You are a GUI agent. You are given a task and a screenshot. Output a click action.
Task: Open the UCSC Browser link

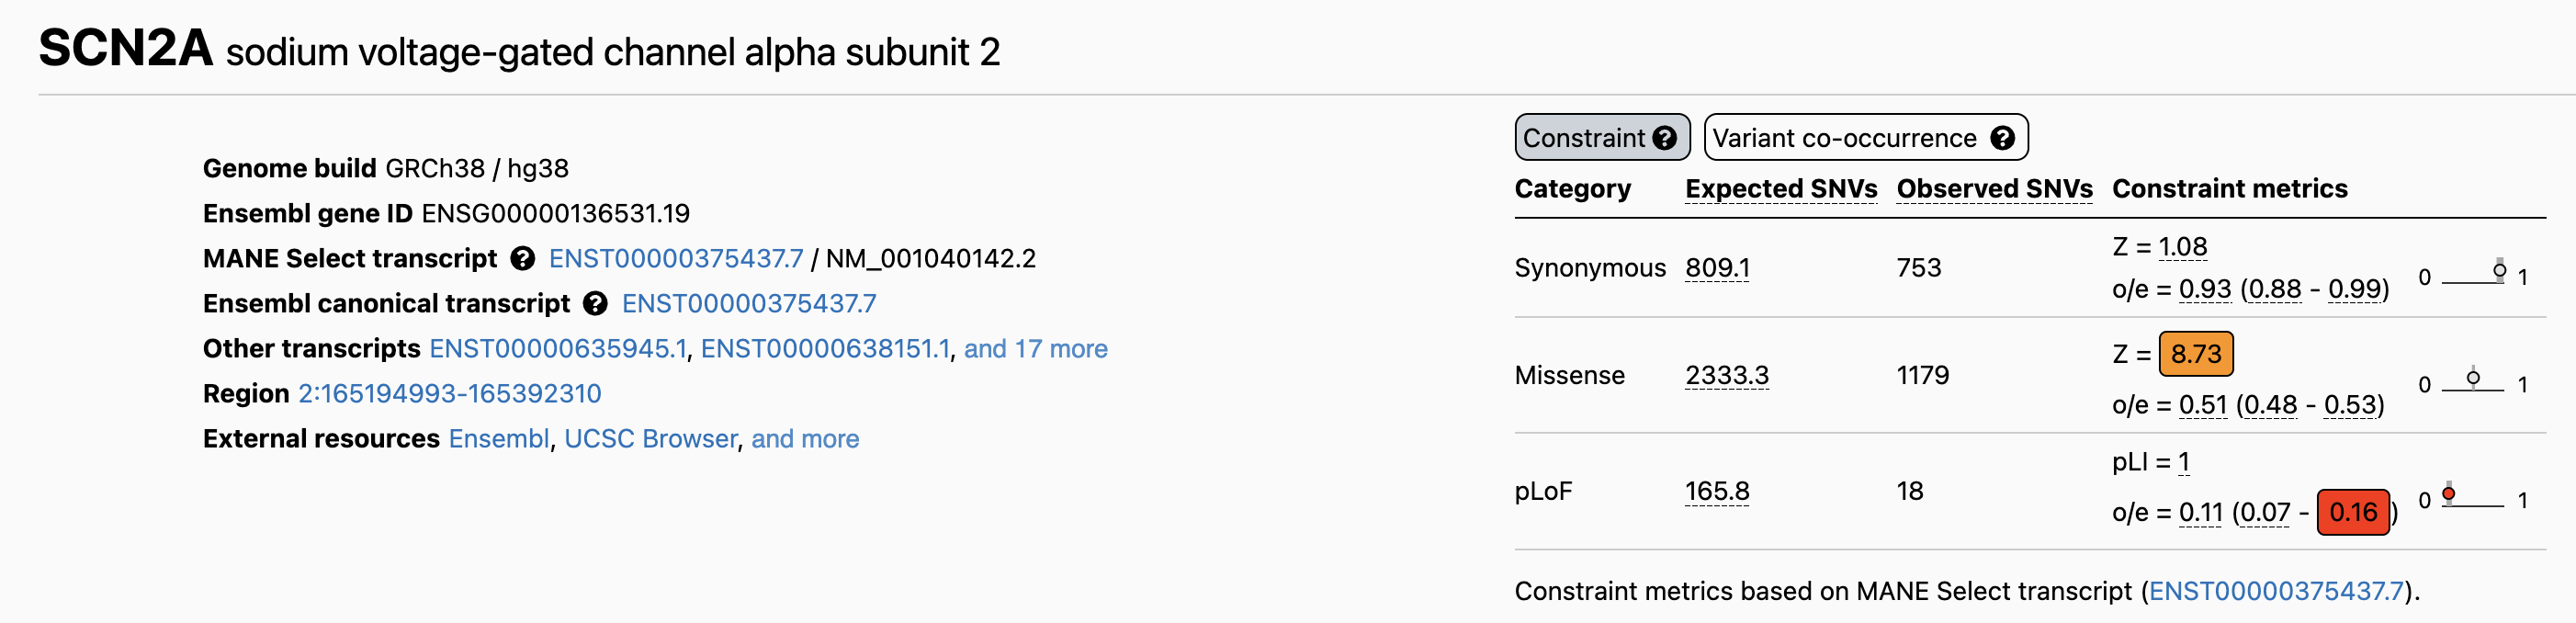650,439
